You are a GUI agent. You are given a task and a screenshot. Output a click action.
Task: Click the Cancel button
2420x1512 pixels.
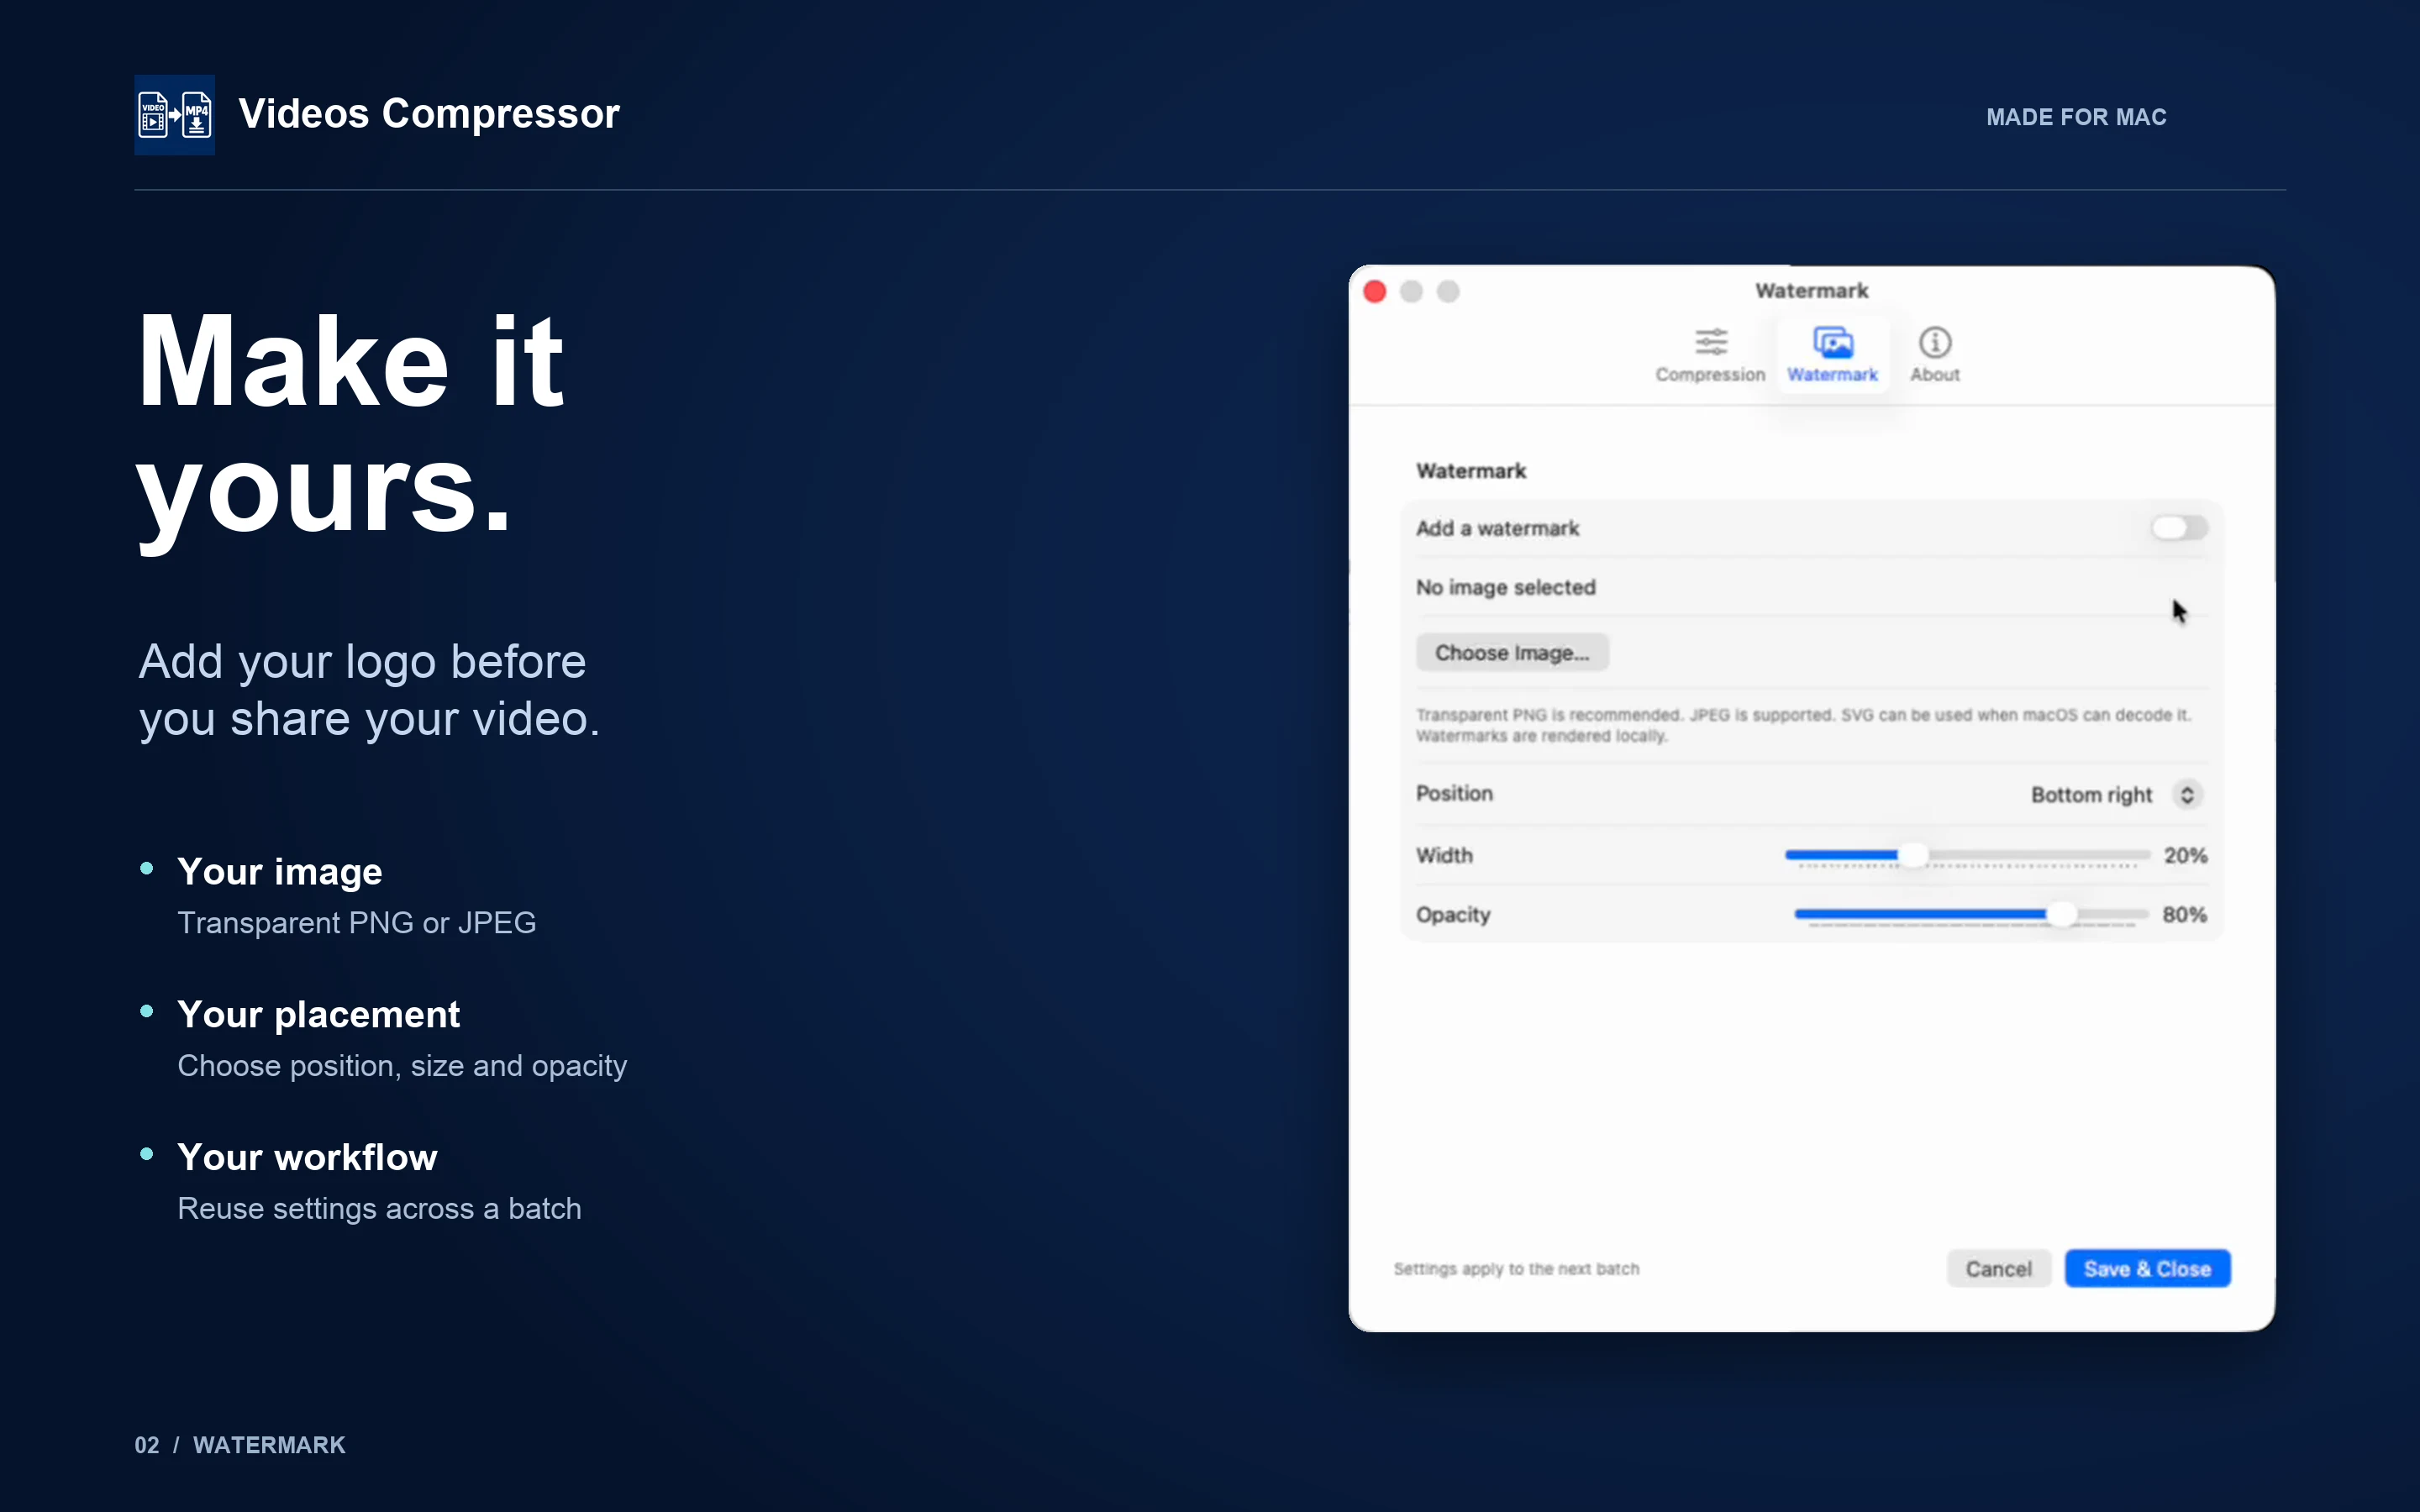[x=1998, y=1269]
